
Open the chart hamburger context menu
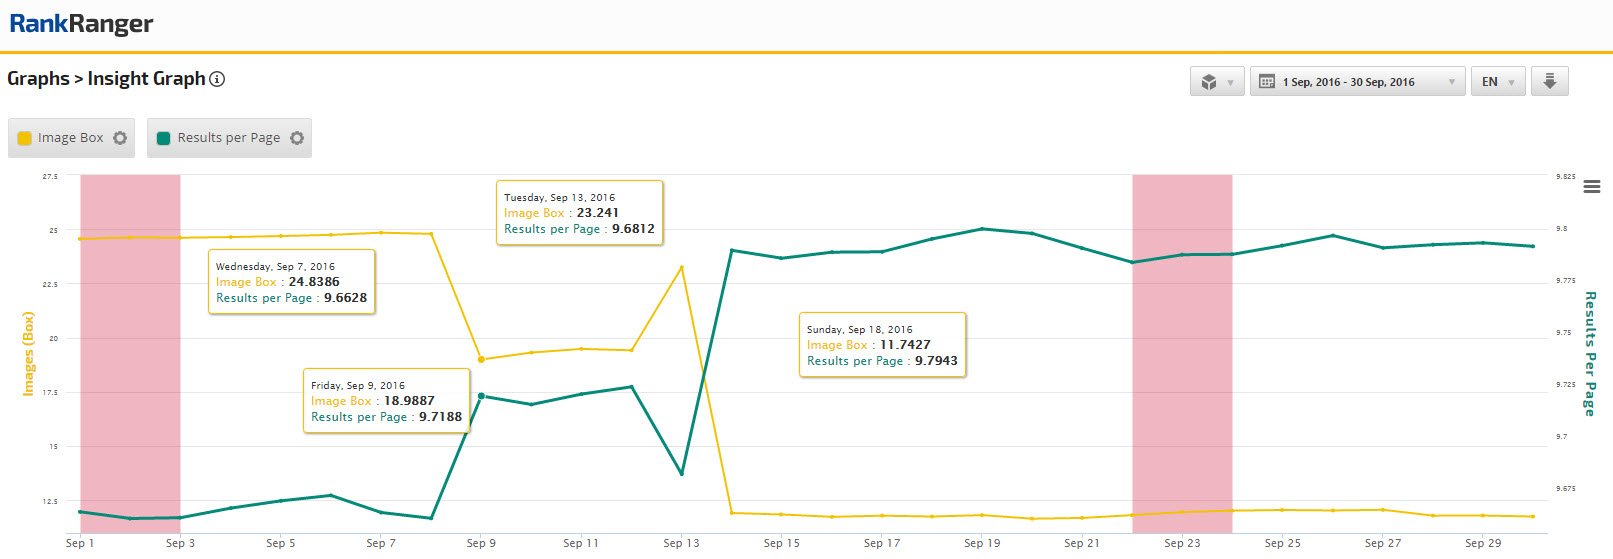tap(1592, 187)
